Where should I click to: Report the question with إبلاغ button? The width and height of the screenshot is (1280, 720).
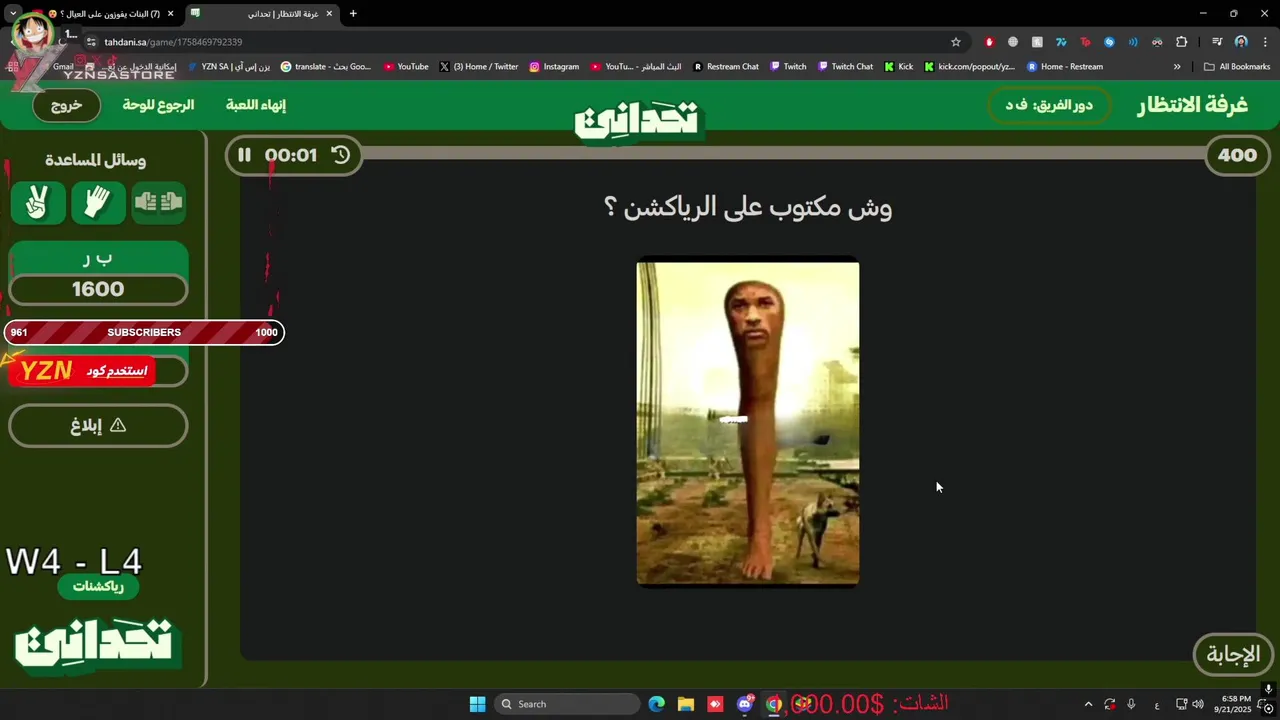pos(98,426)
